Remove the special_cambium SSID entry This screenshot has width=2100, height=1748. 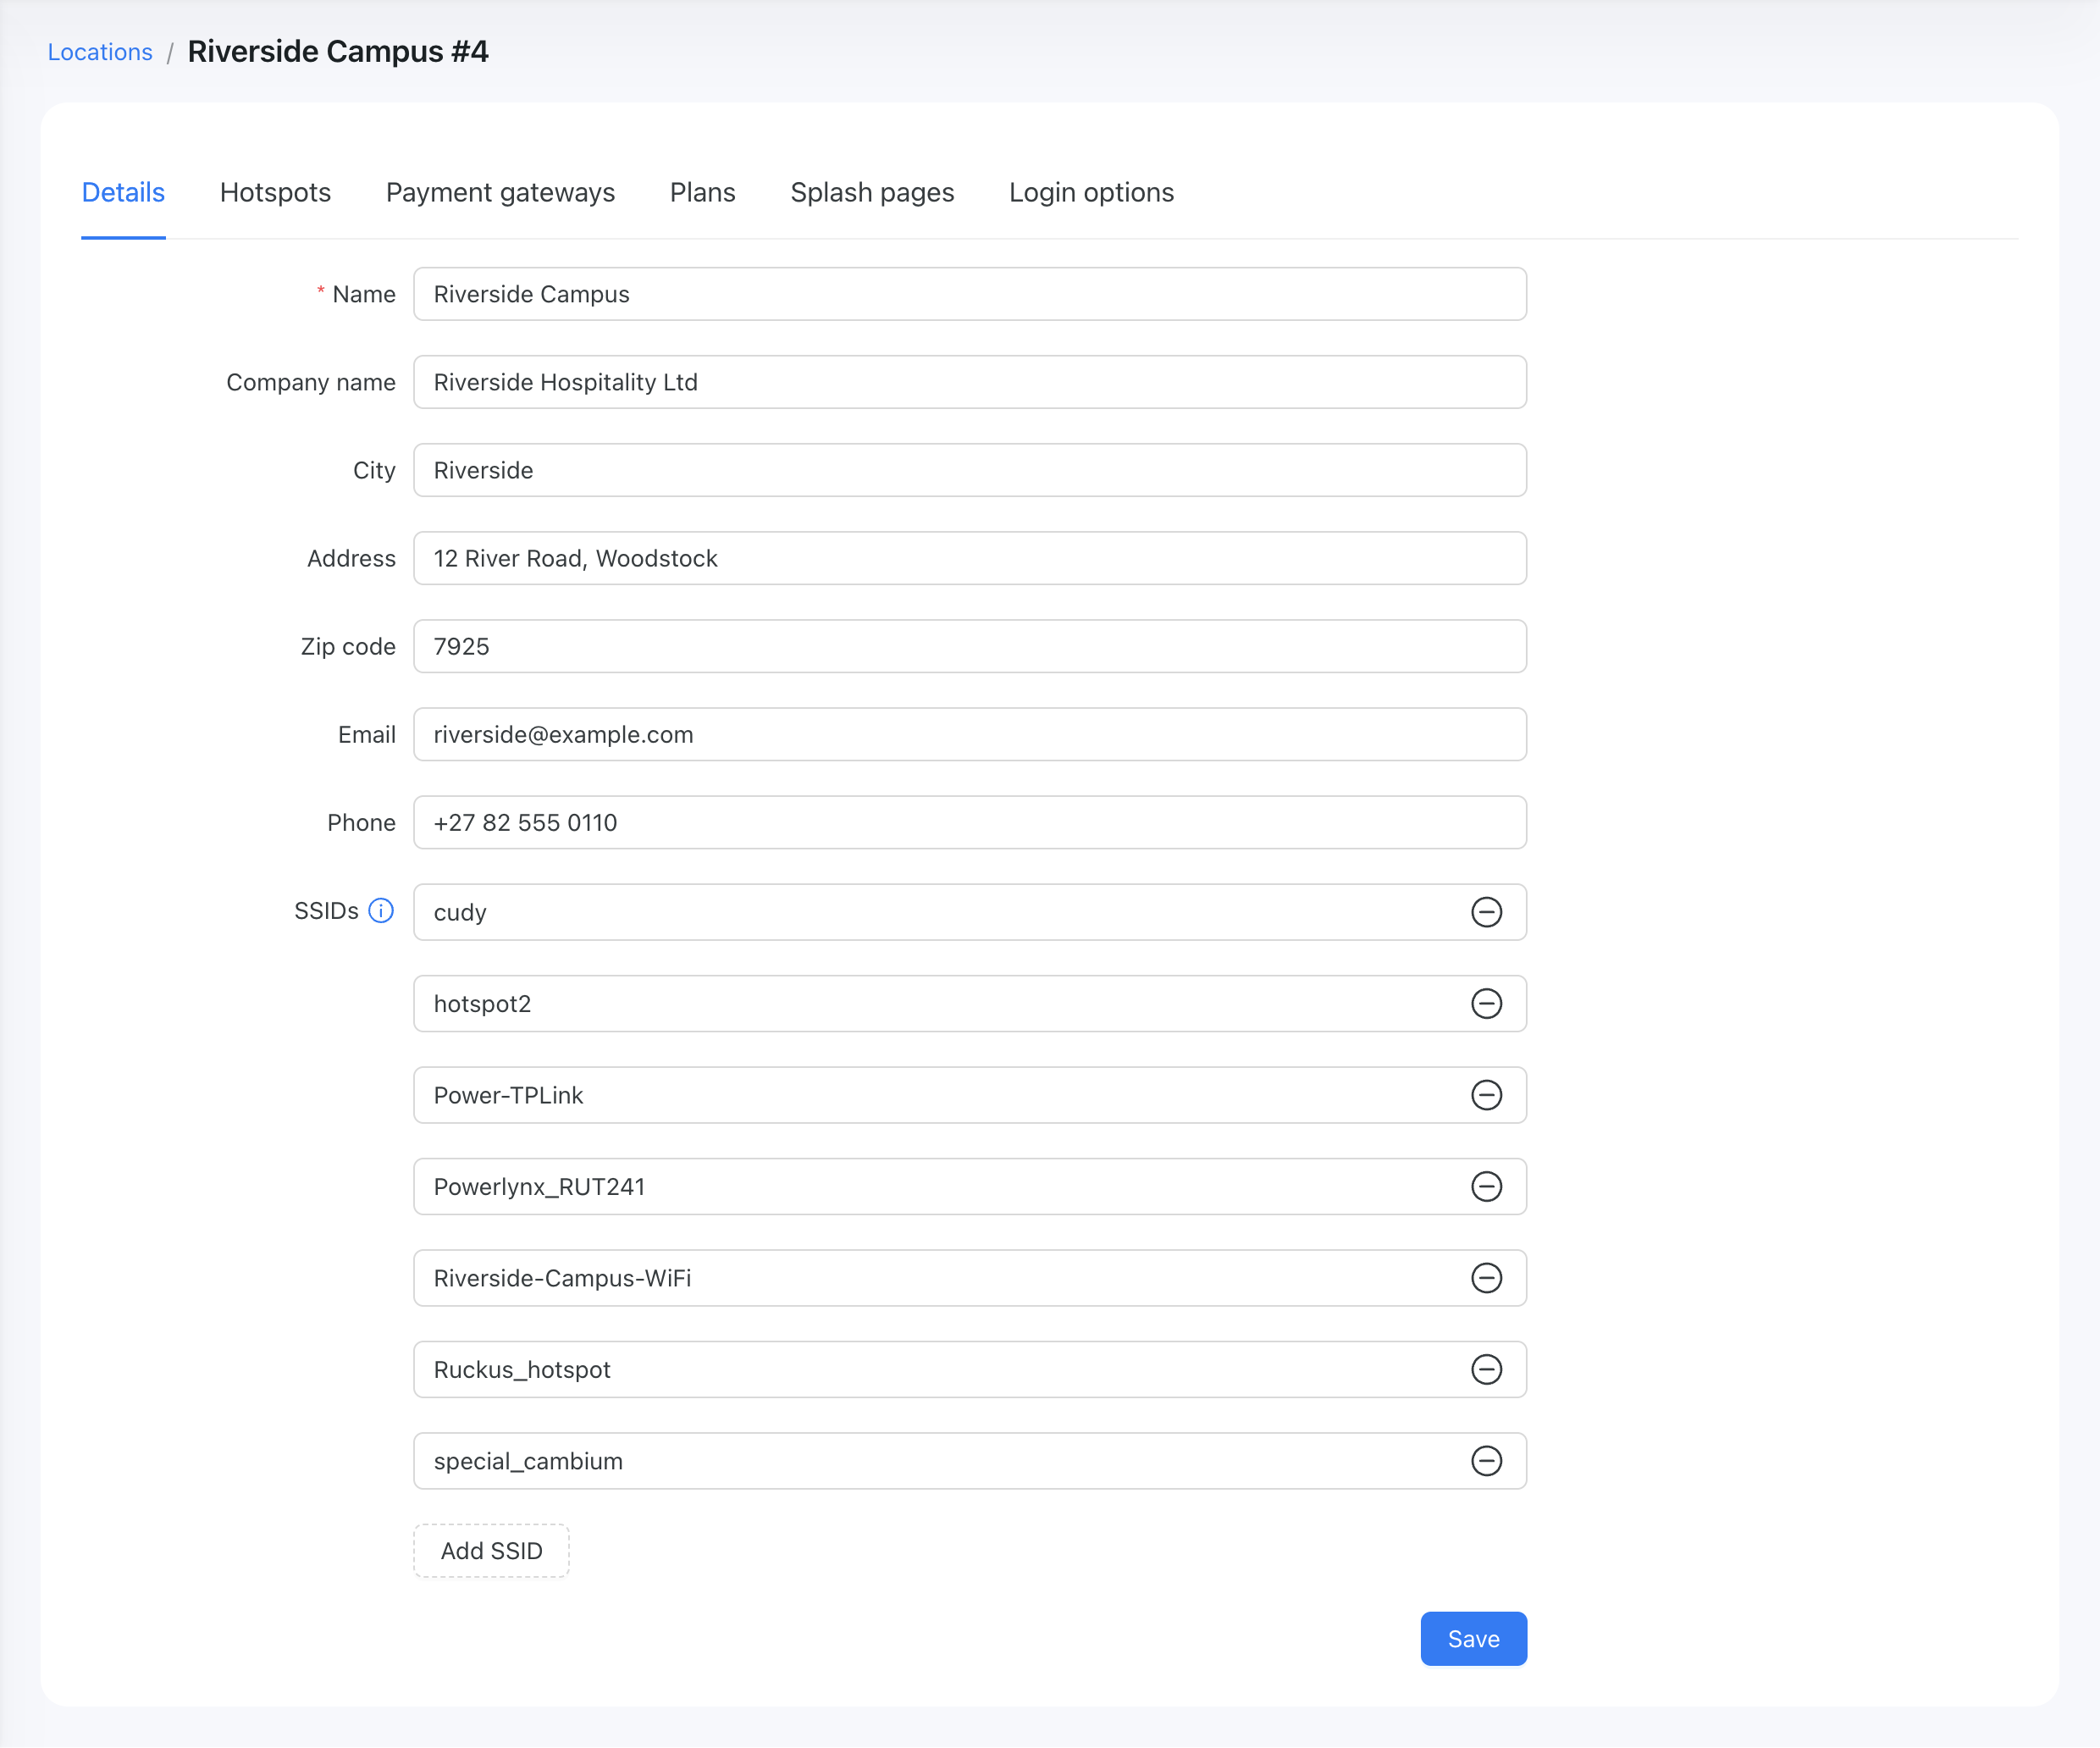tap(1486, 1461)
